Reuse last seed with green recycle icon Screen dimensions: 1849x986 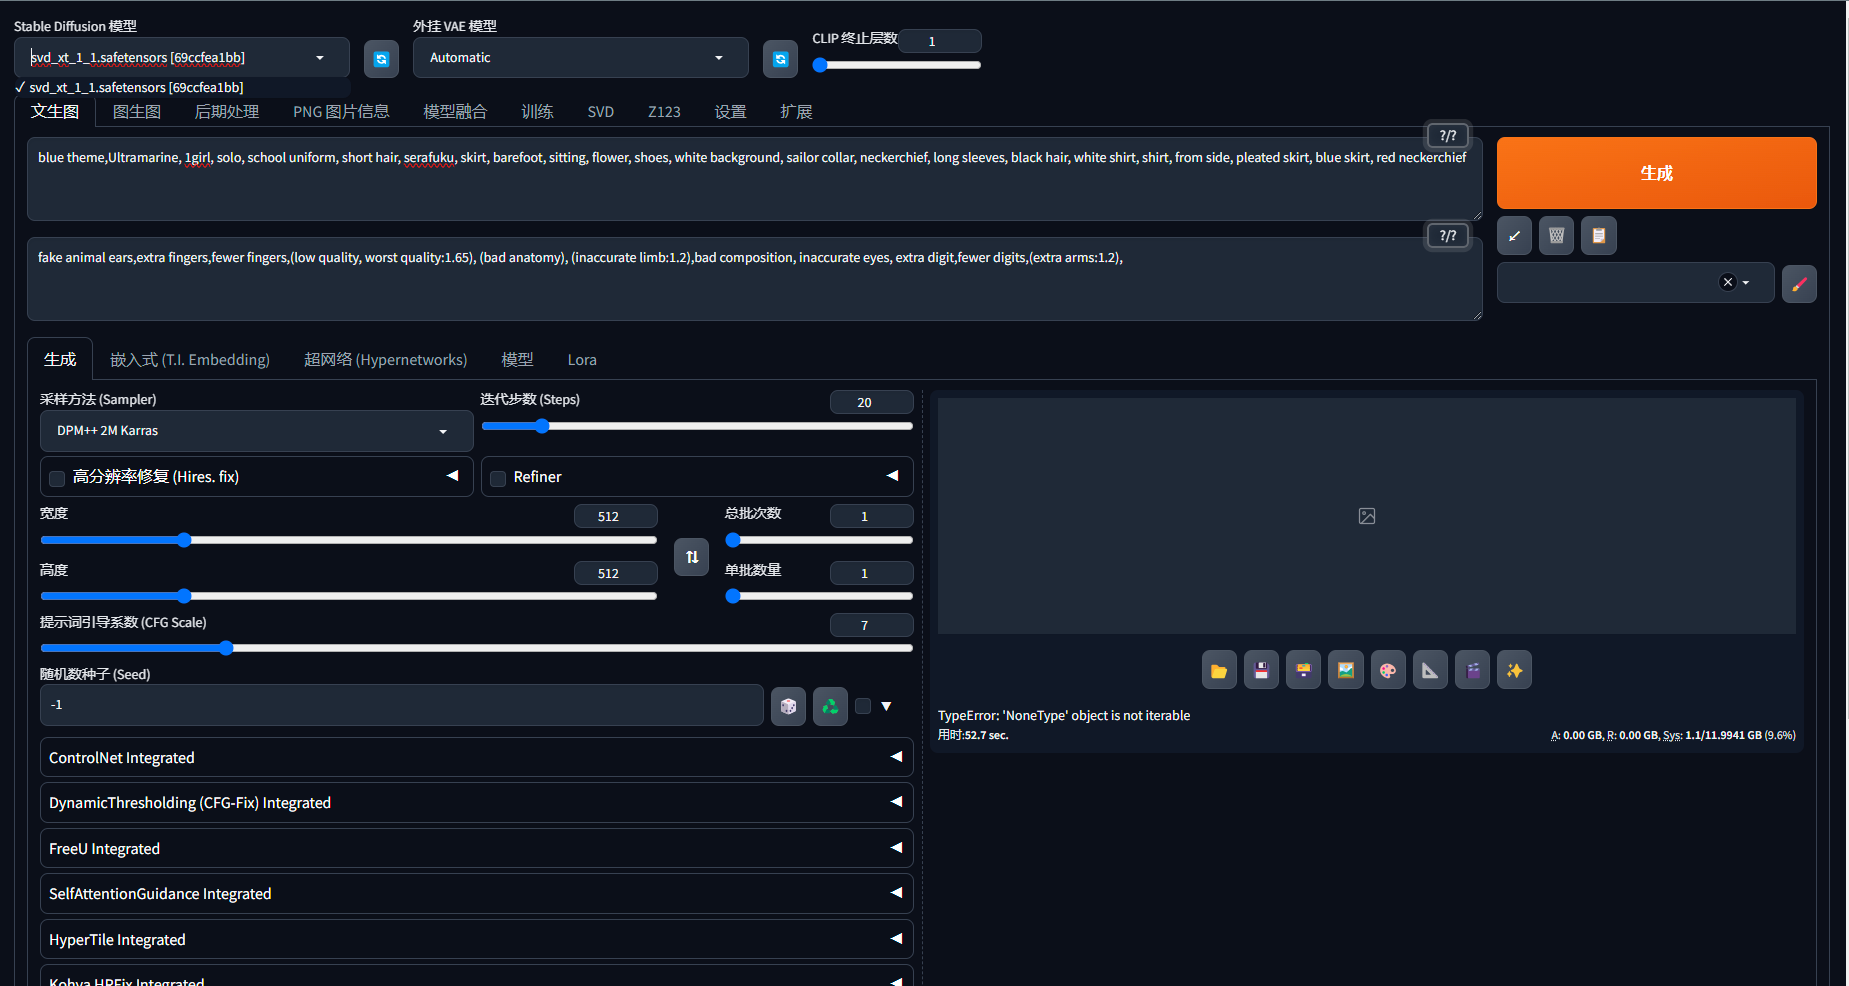[830, 706]
